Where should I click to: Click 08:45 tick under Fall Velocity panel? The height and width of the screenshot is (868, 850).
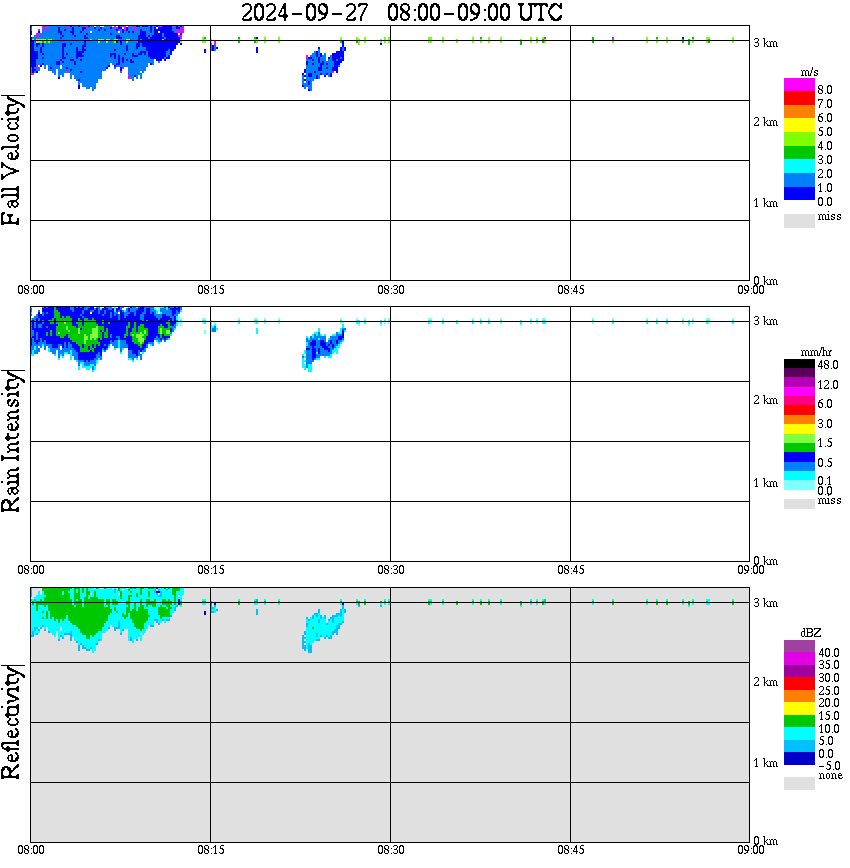[570, 290]
